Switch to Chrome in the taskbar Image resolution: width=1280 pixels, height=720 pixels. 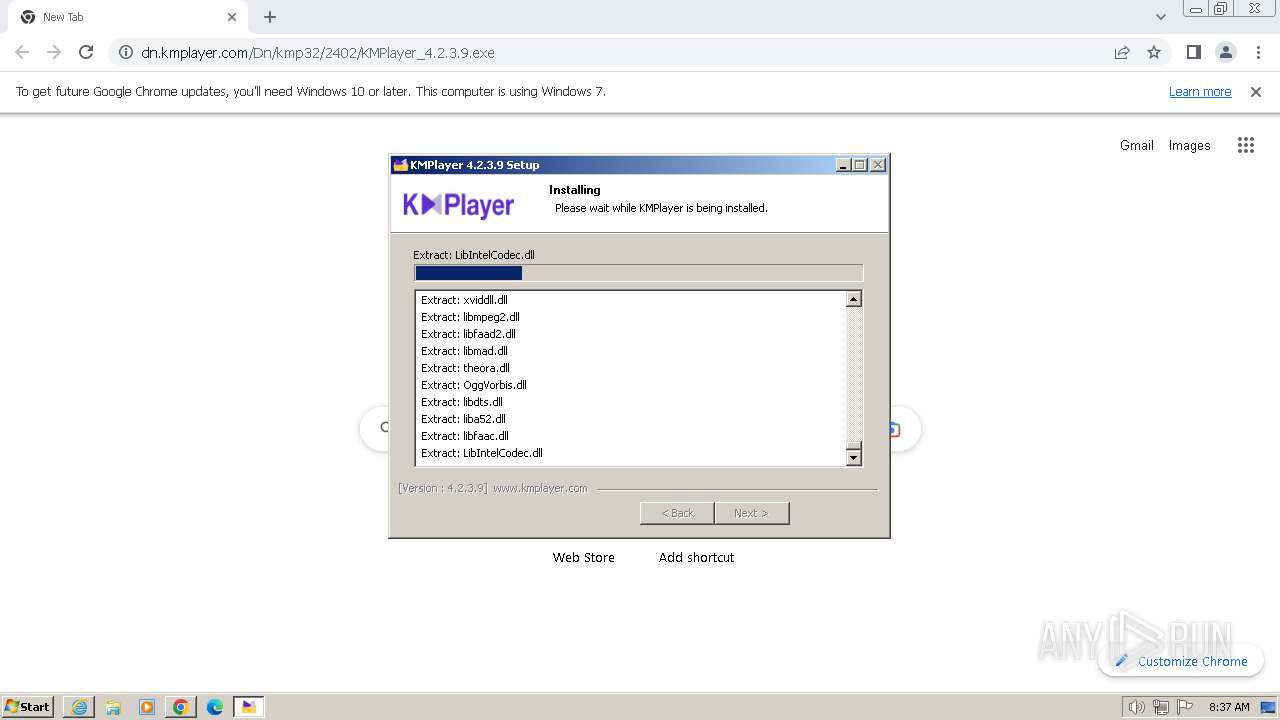pyautogui.click(x=181, y=707)
